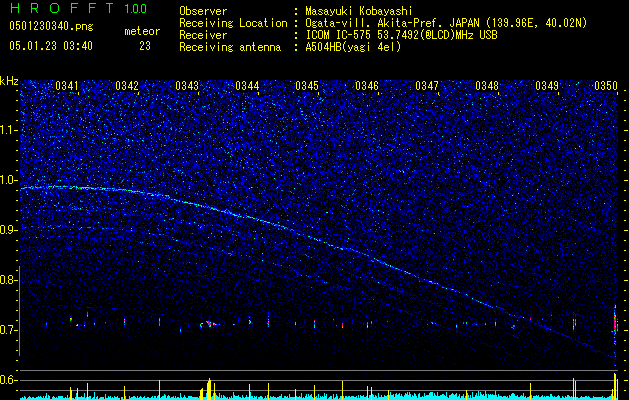The image size is (629, 400).
Task: Click the 0345 time marker
Action: click(x=307, y=86)
